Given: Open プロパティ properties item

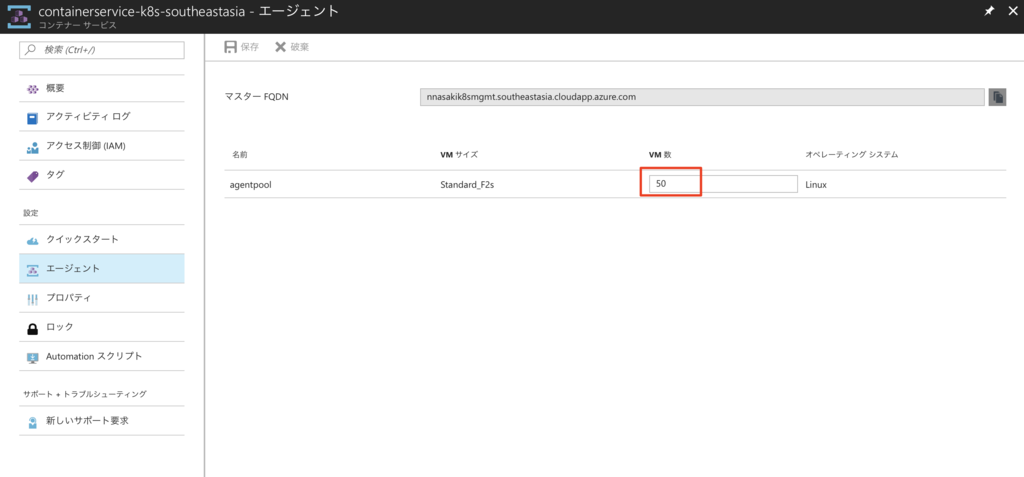Looking at the screenshot, I should tap(102, 298).
